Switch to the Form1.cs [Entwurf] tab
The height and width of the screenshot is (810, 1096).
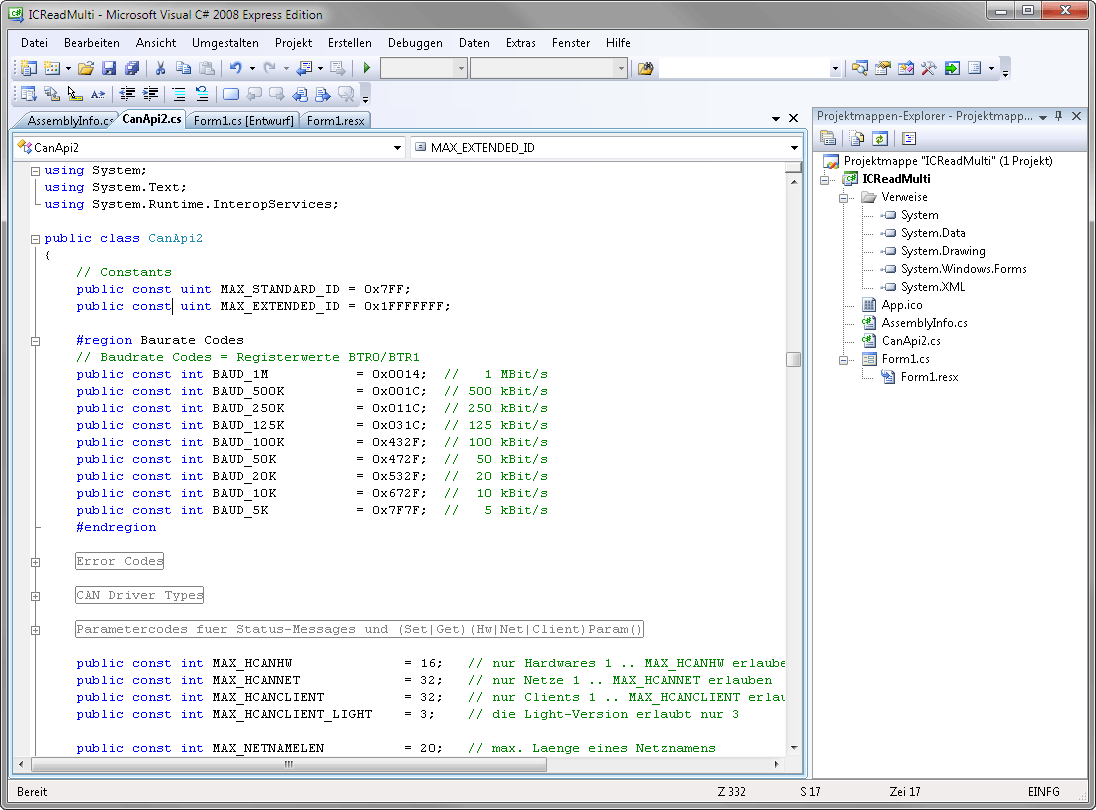click(244, 121)
